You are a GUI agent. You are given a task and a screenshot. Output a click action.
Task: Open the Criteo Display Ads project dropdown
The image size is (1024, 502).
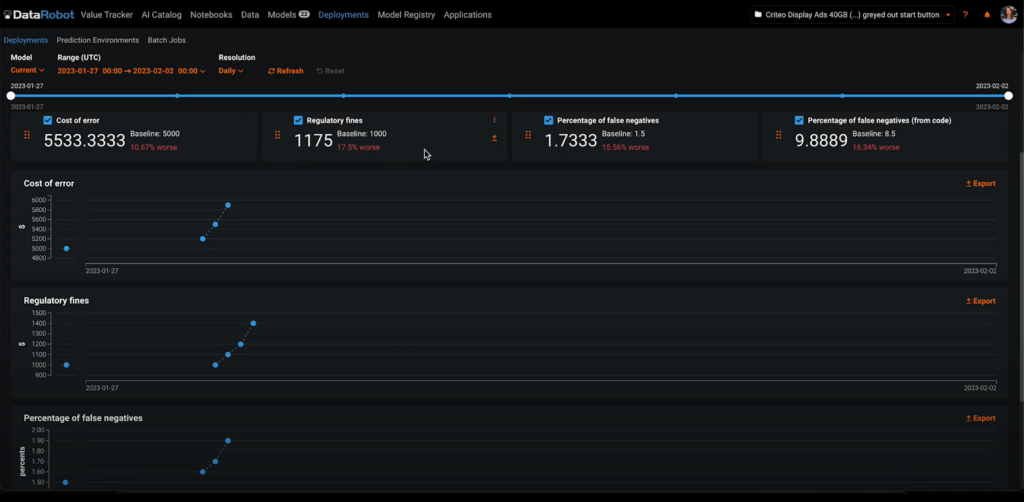(850, 15)
